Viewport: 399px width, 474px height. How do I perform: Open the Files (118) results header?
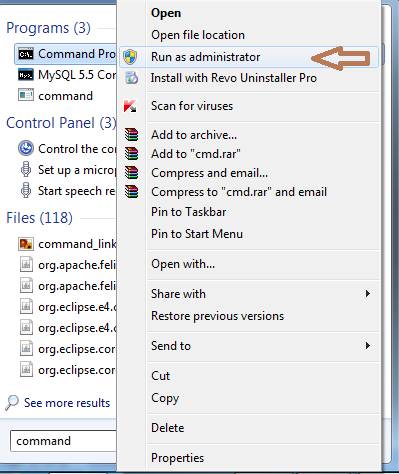point(39,218)
